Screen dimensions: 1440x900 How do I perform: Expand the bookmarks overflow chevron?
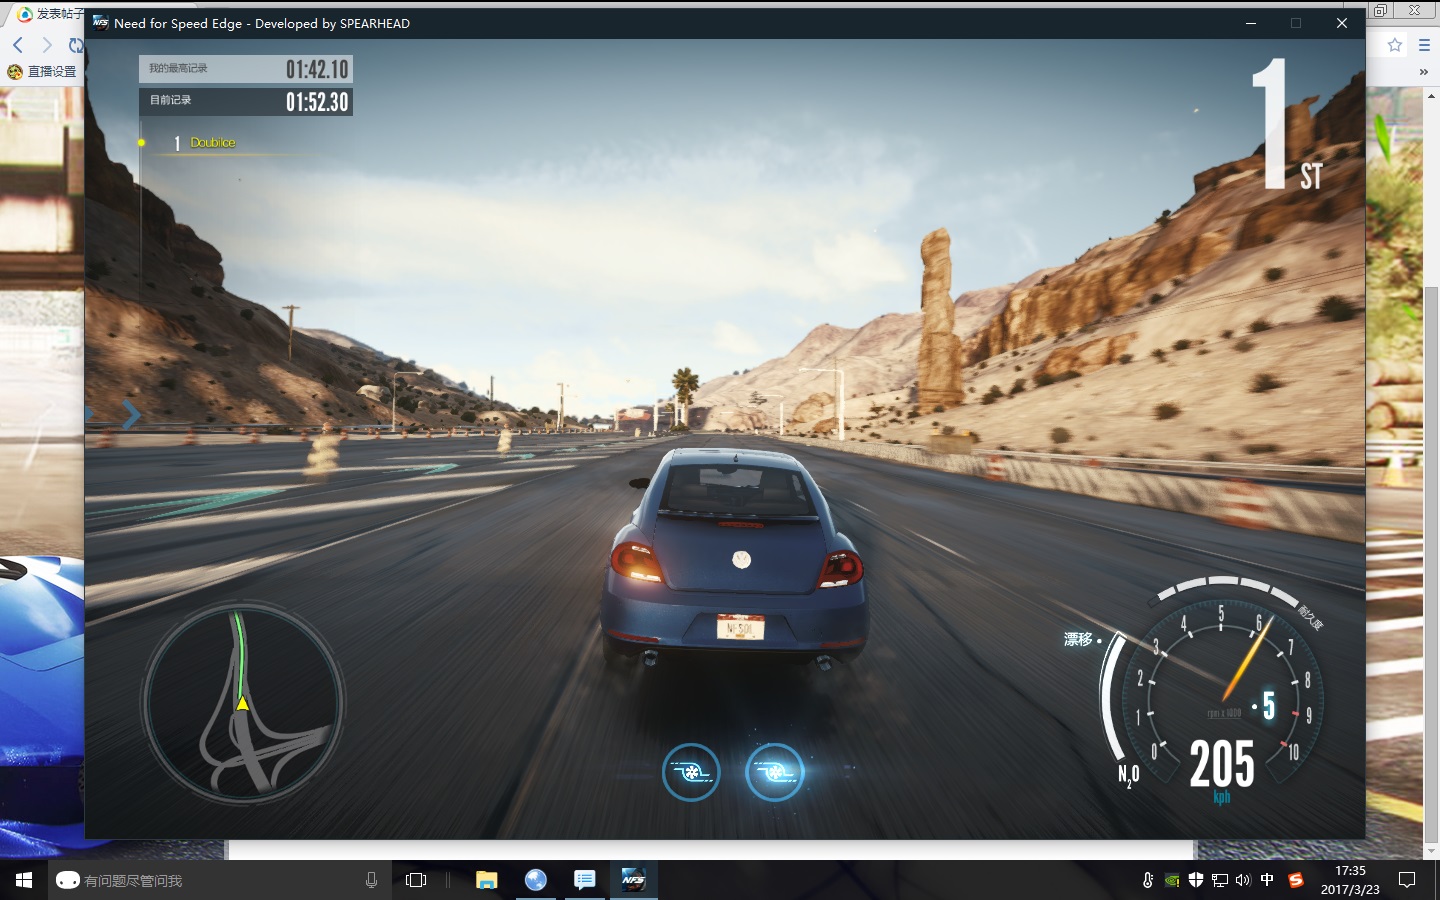point(1423,71)
